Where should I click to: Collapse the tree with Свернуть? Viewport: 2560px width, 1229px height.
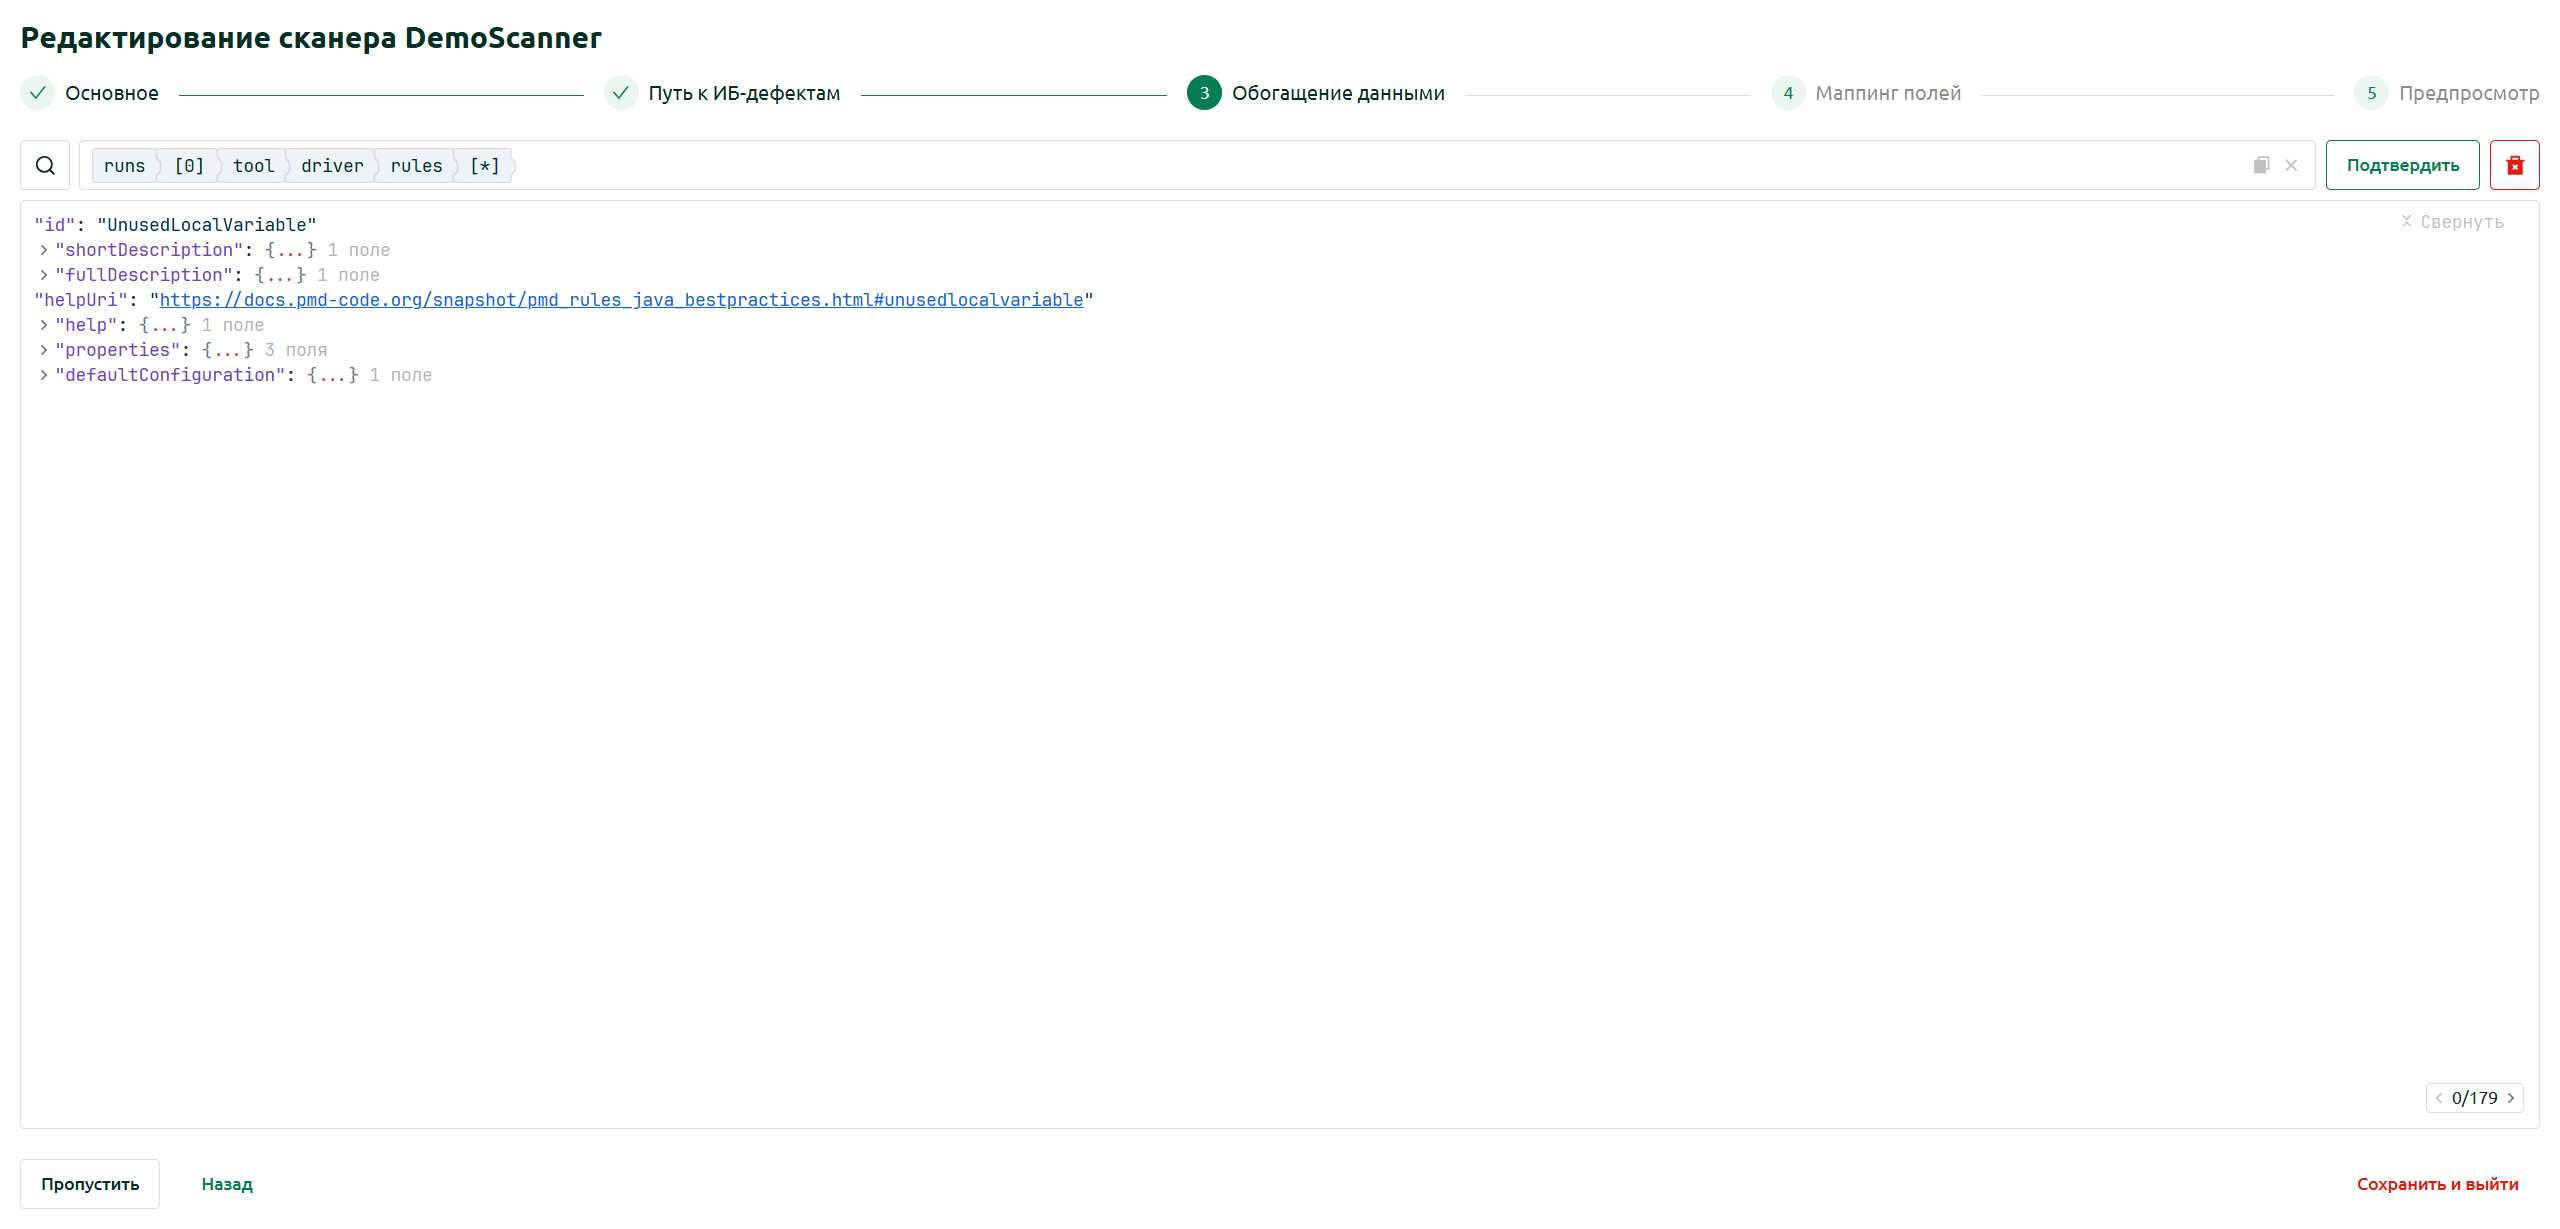(2452, 222)
